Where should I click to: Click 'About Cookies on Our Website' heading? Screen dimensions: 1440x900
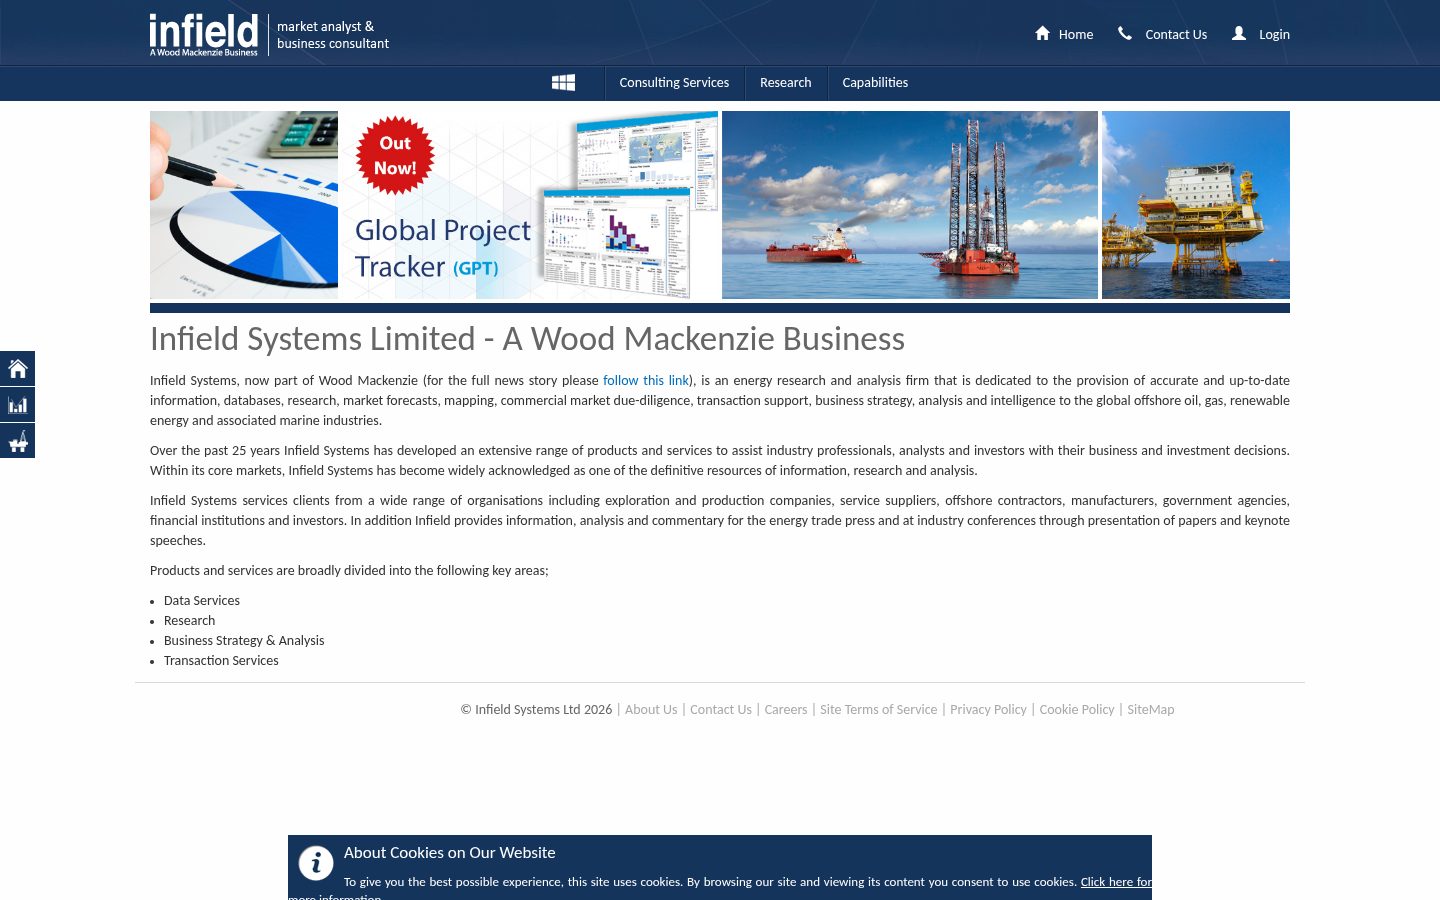pos(450,853)
